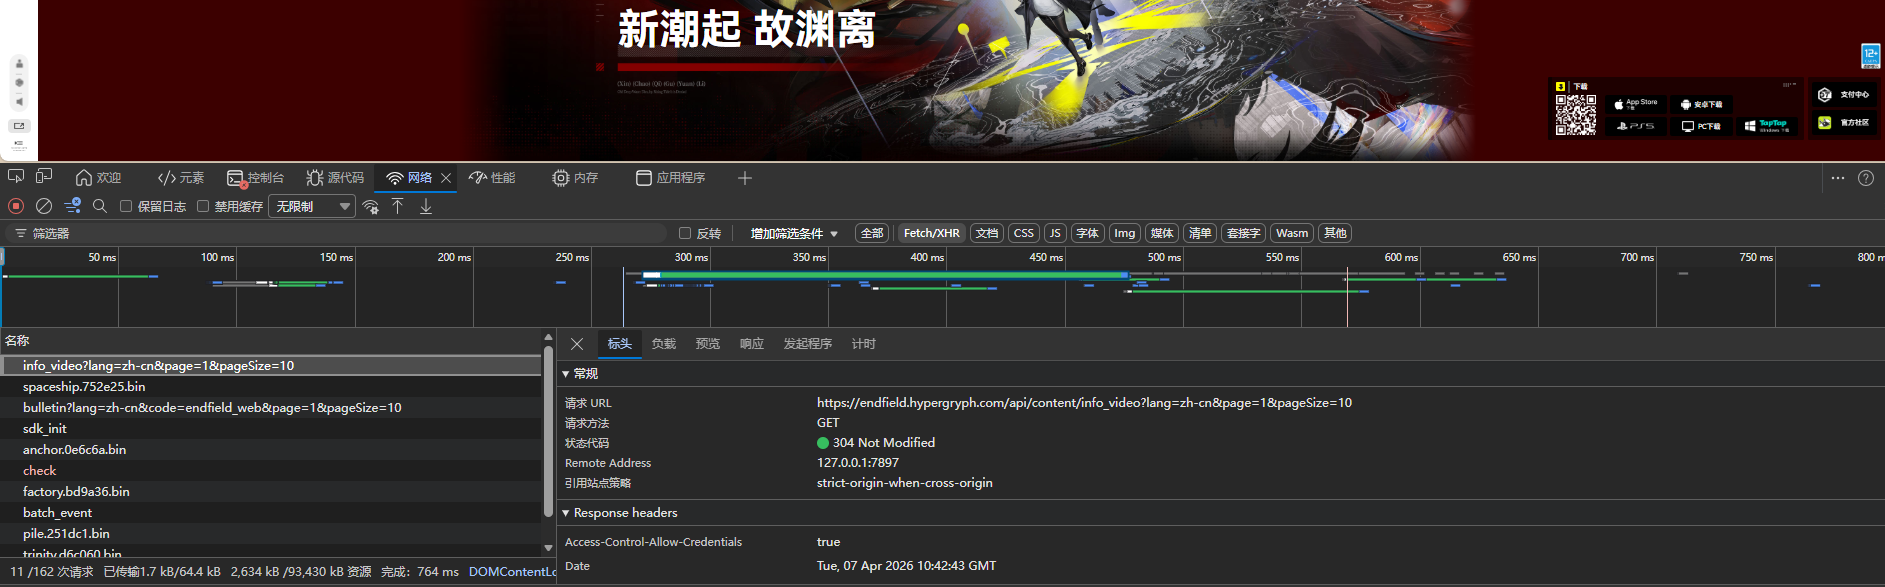Click the 安卓下载 Android button

[1701, 104]
